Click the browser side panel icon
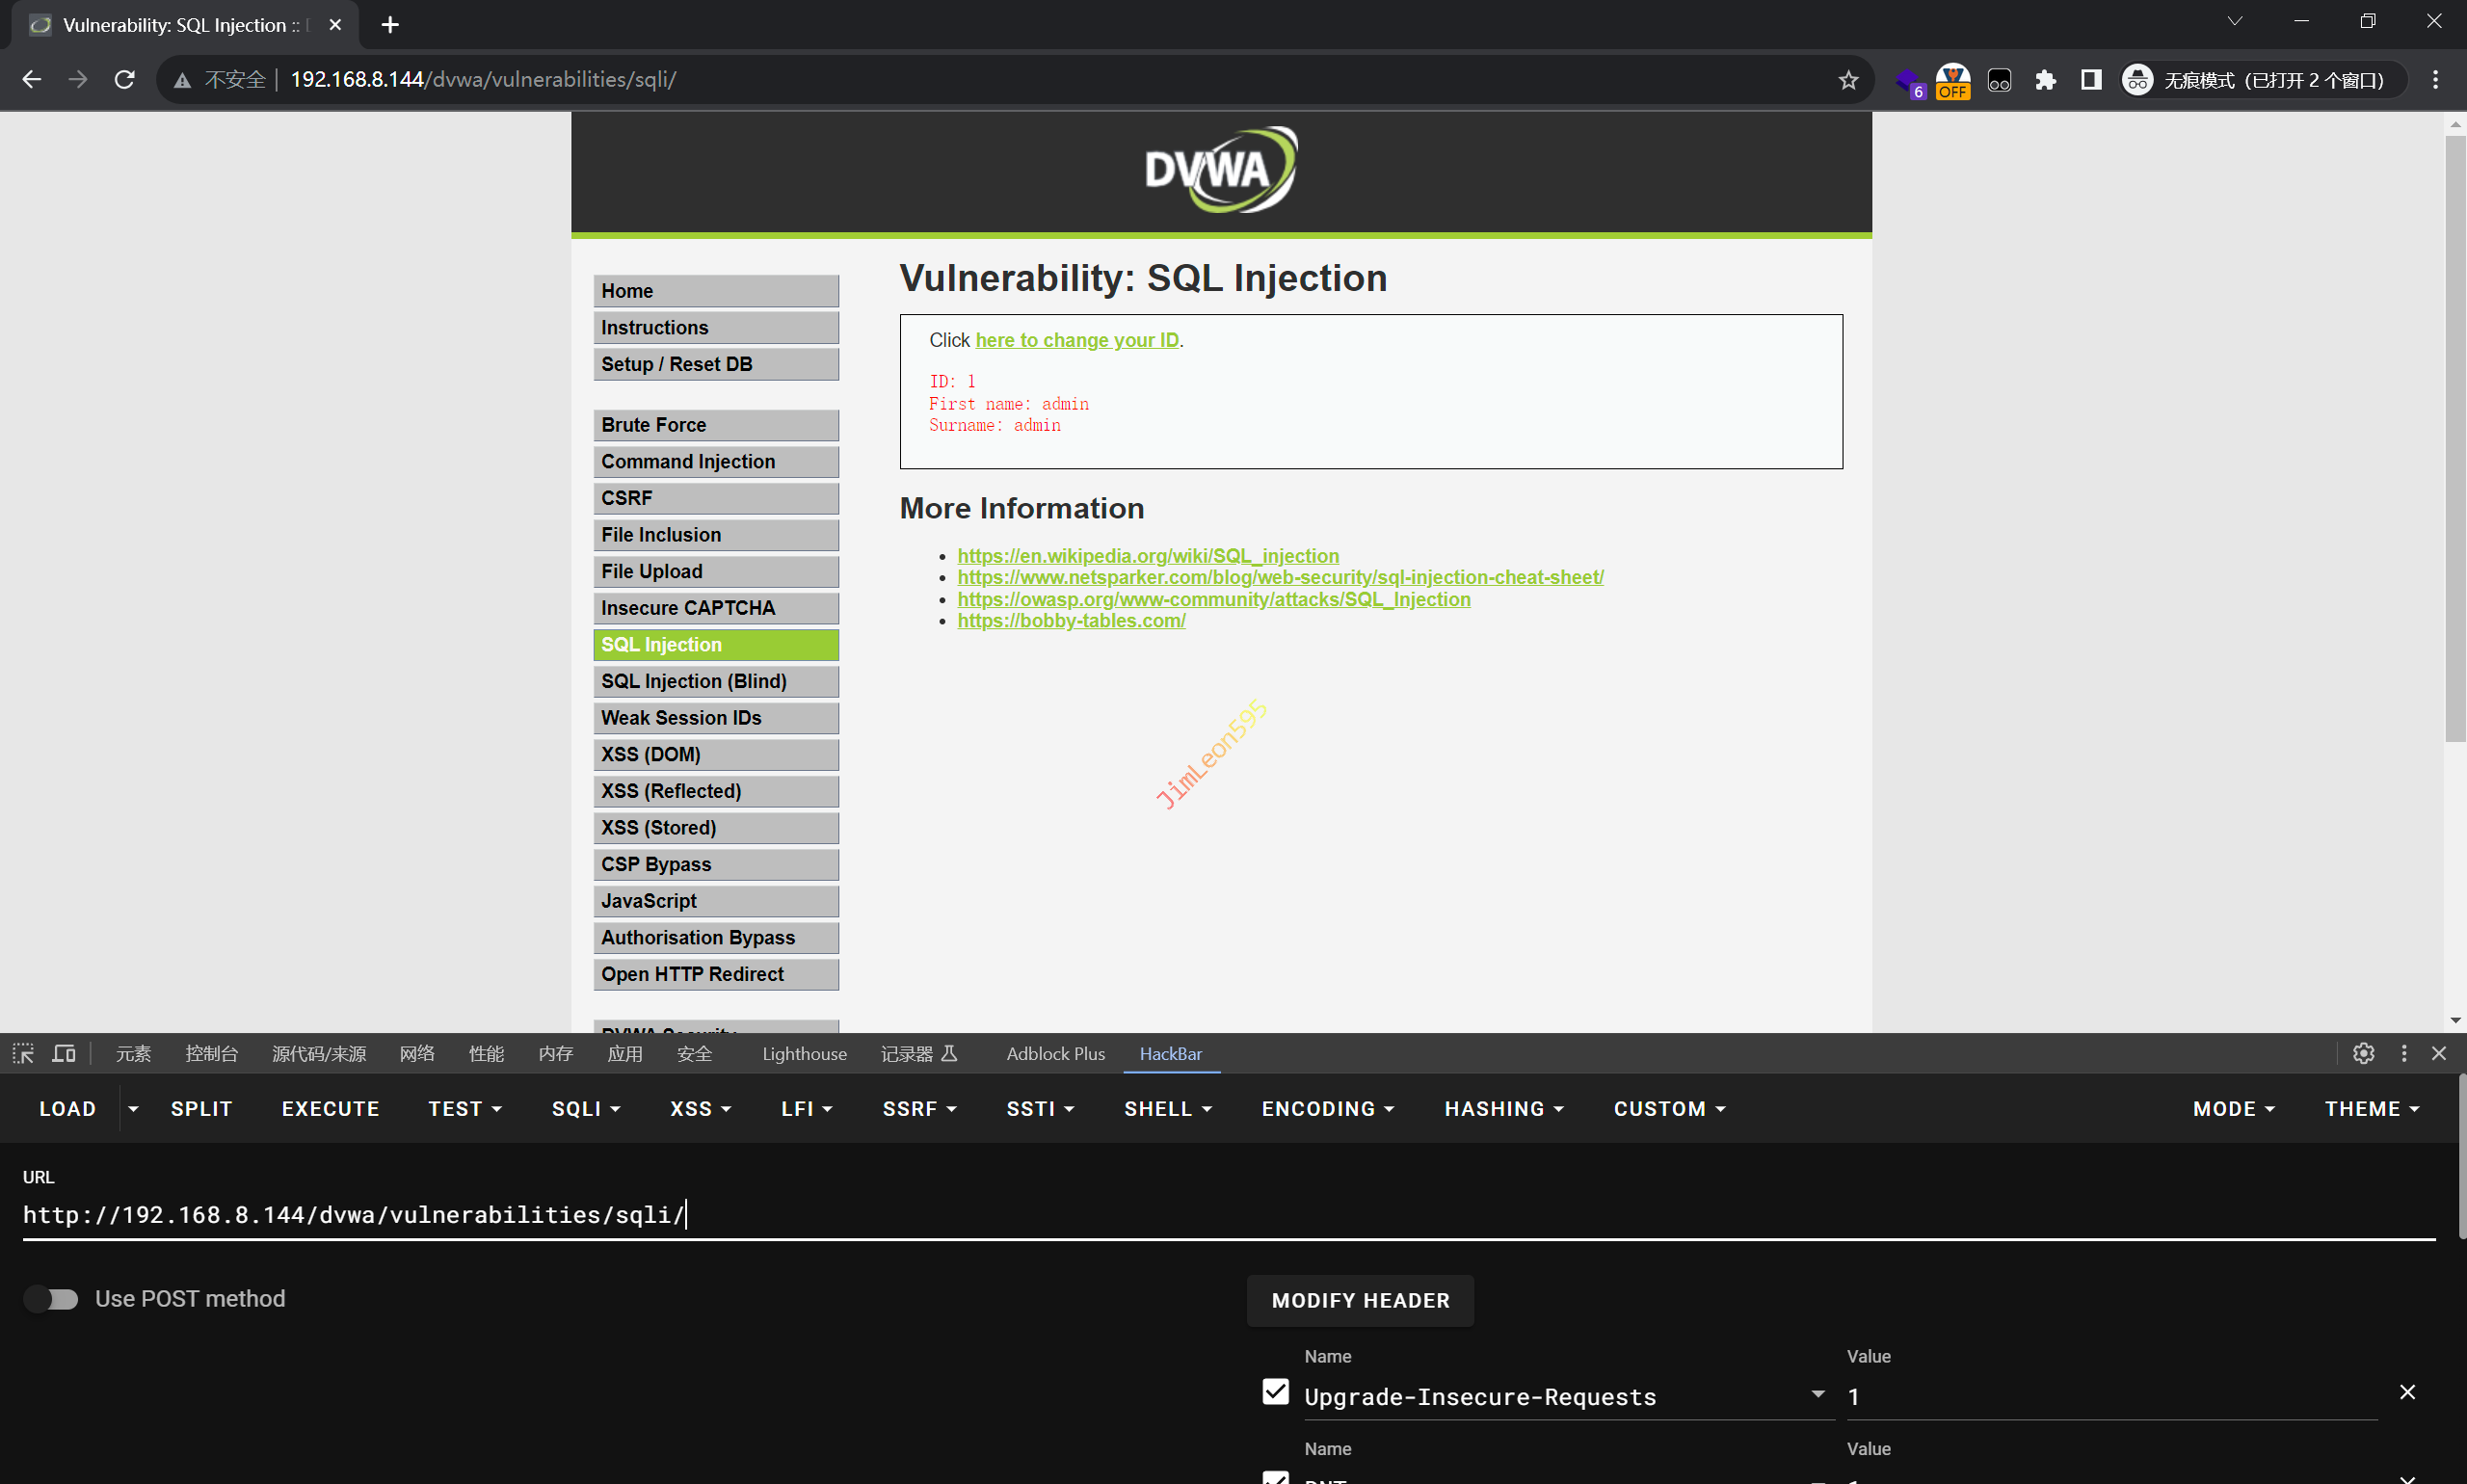The height and width of the screenshot is (1484, 2467). point(2090,80)
